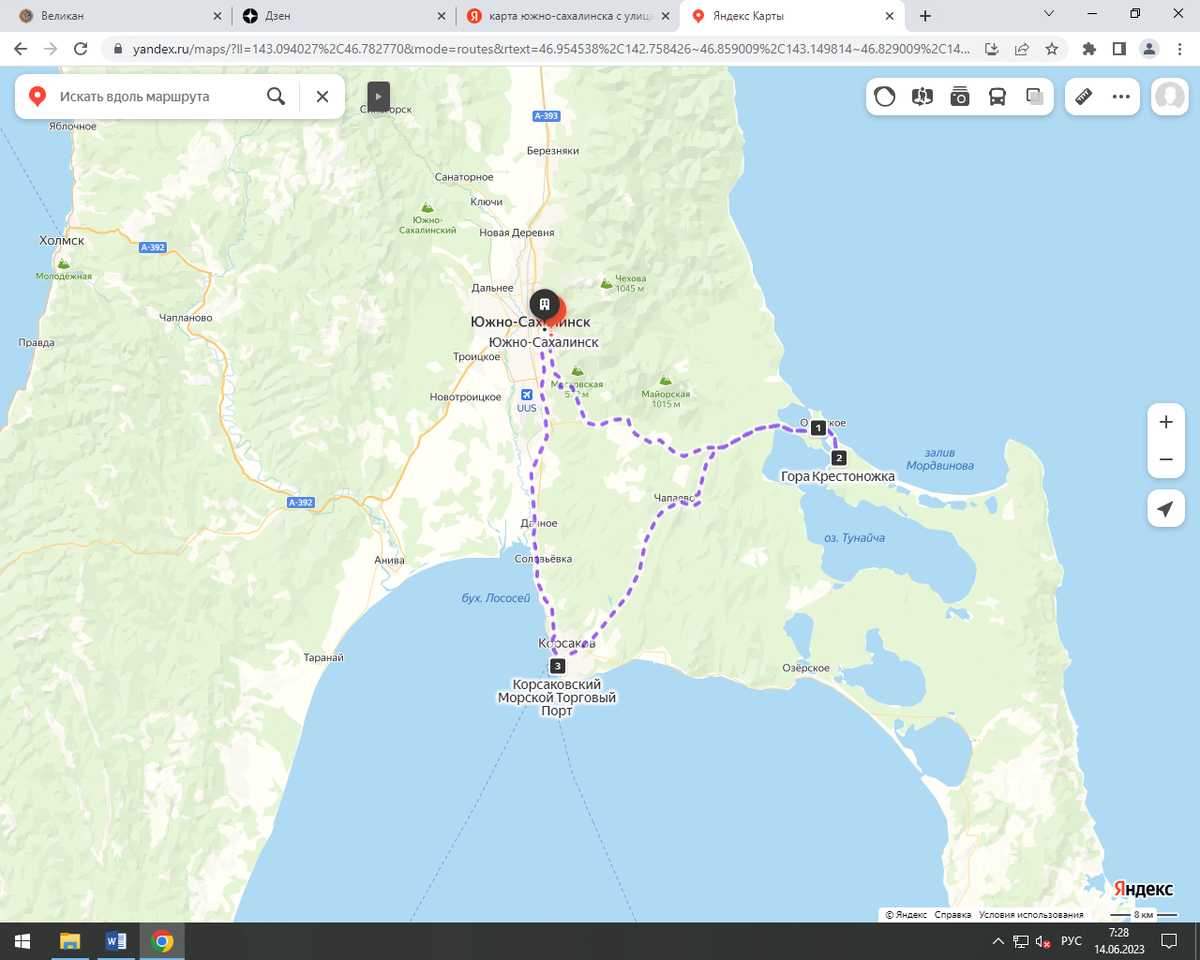Switch the РУС input language indicator
The image size is (1200, 960).
pos(1071,941)
